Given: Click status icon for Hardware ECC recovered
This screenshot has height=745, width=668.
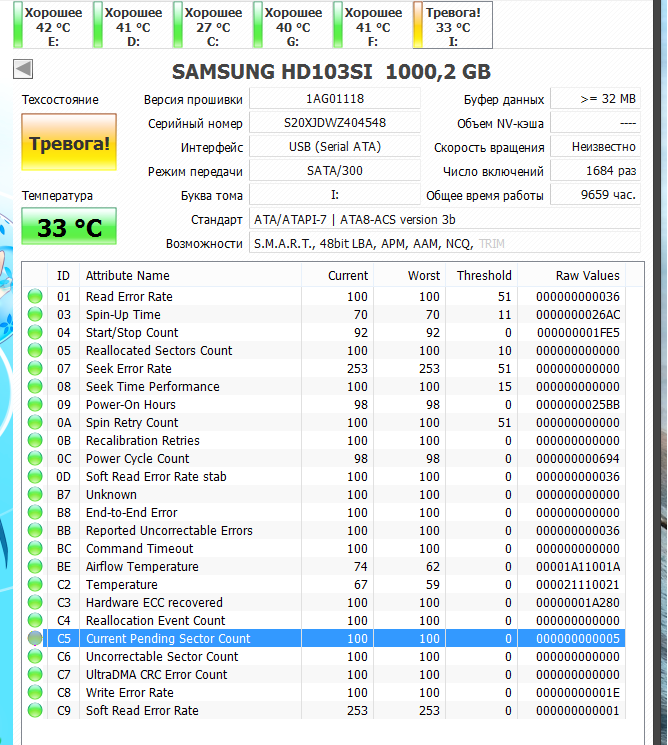Looking at the screenshot, I should tap(35, 602).
